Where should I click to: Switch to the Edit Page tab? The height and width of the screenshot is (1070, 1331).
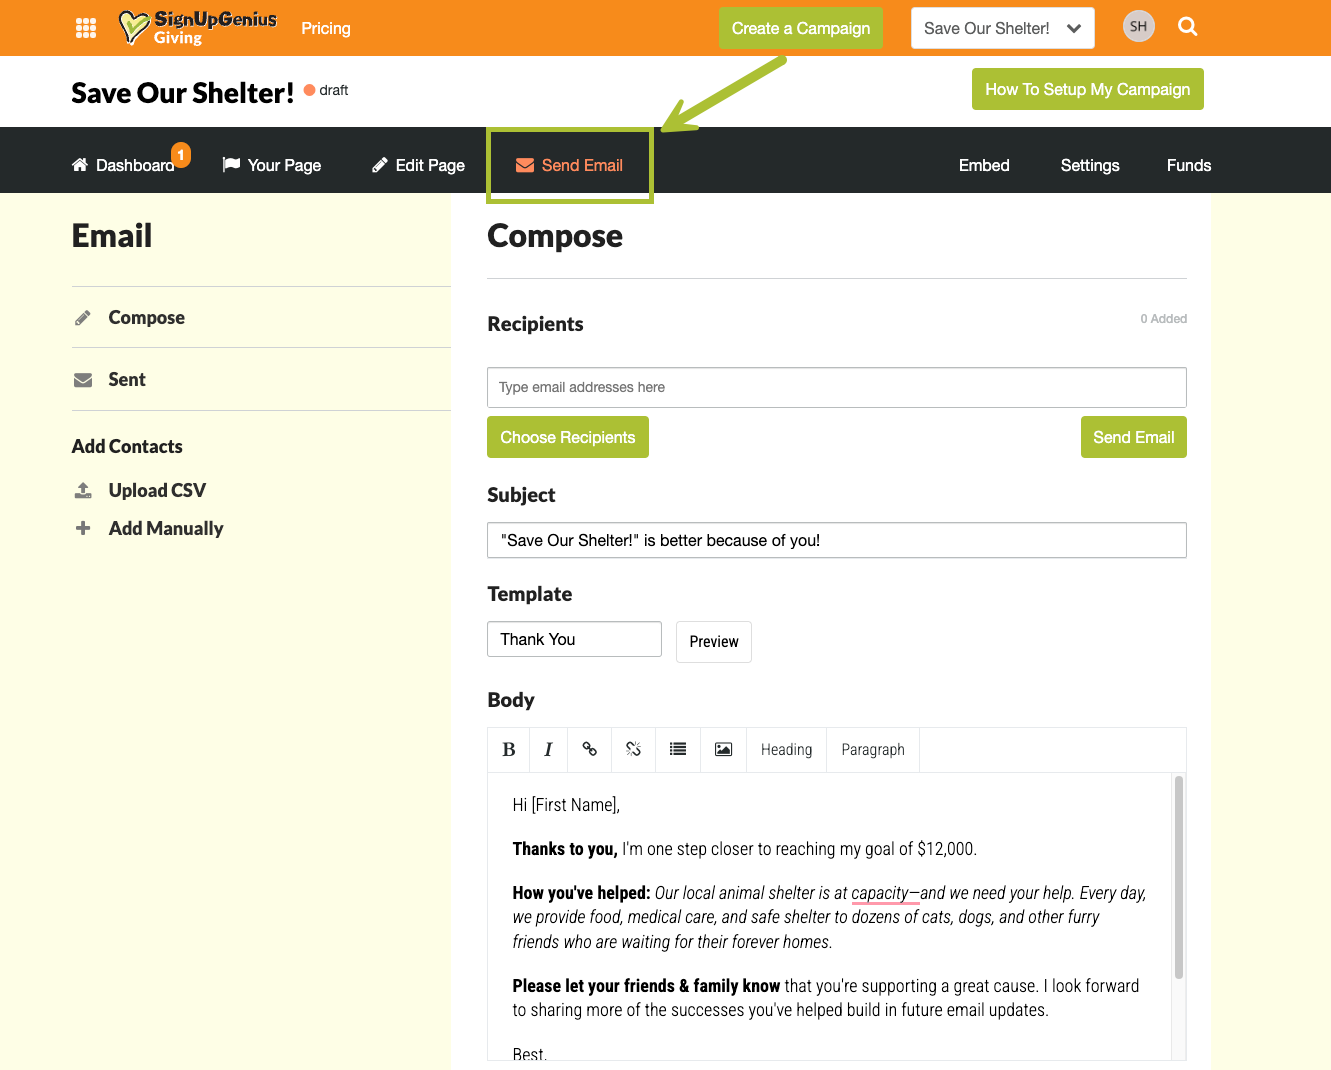[x=419, y=166]
